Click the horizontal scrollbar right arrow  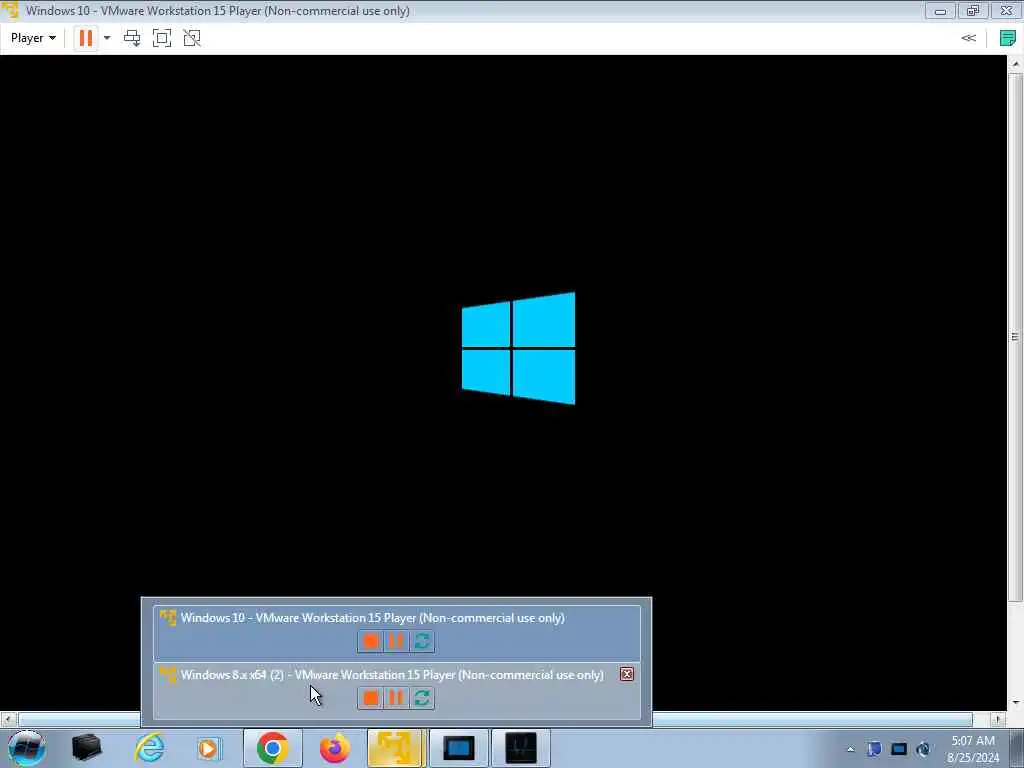click(997, 719)
